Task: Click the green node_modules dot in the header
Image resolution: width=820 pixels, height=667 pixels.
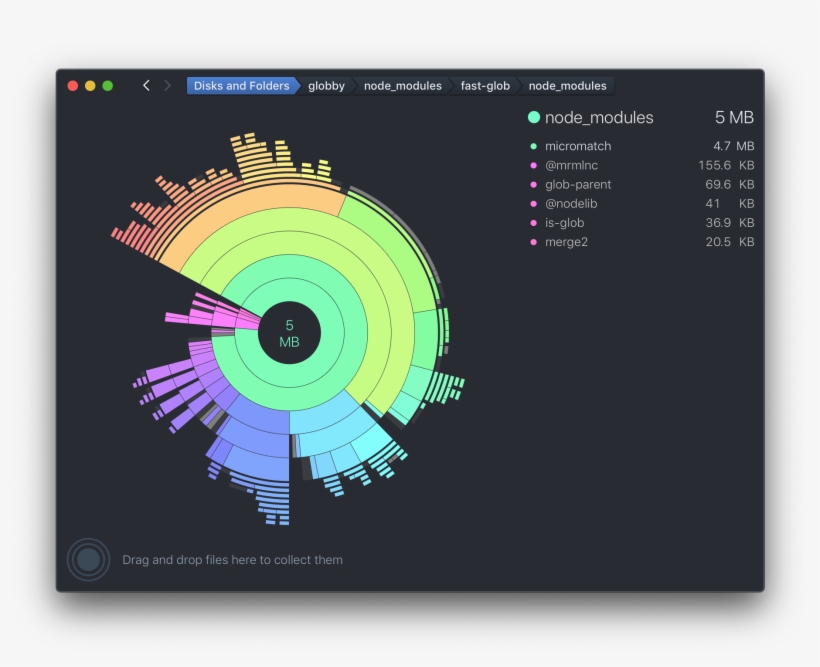Action: pos(533,117)
